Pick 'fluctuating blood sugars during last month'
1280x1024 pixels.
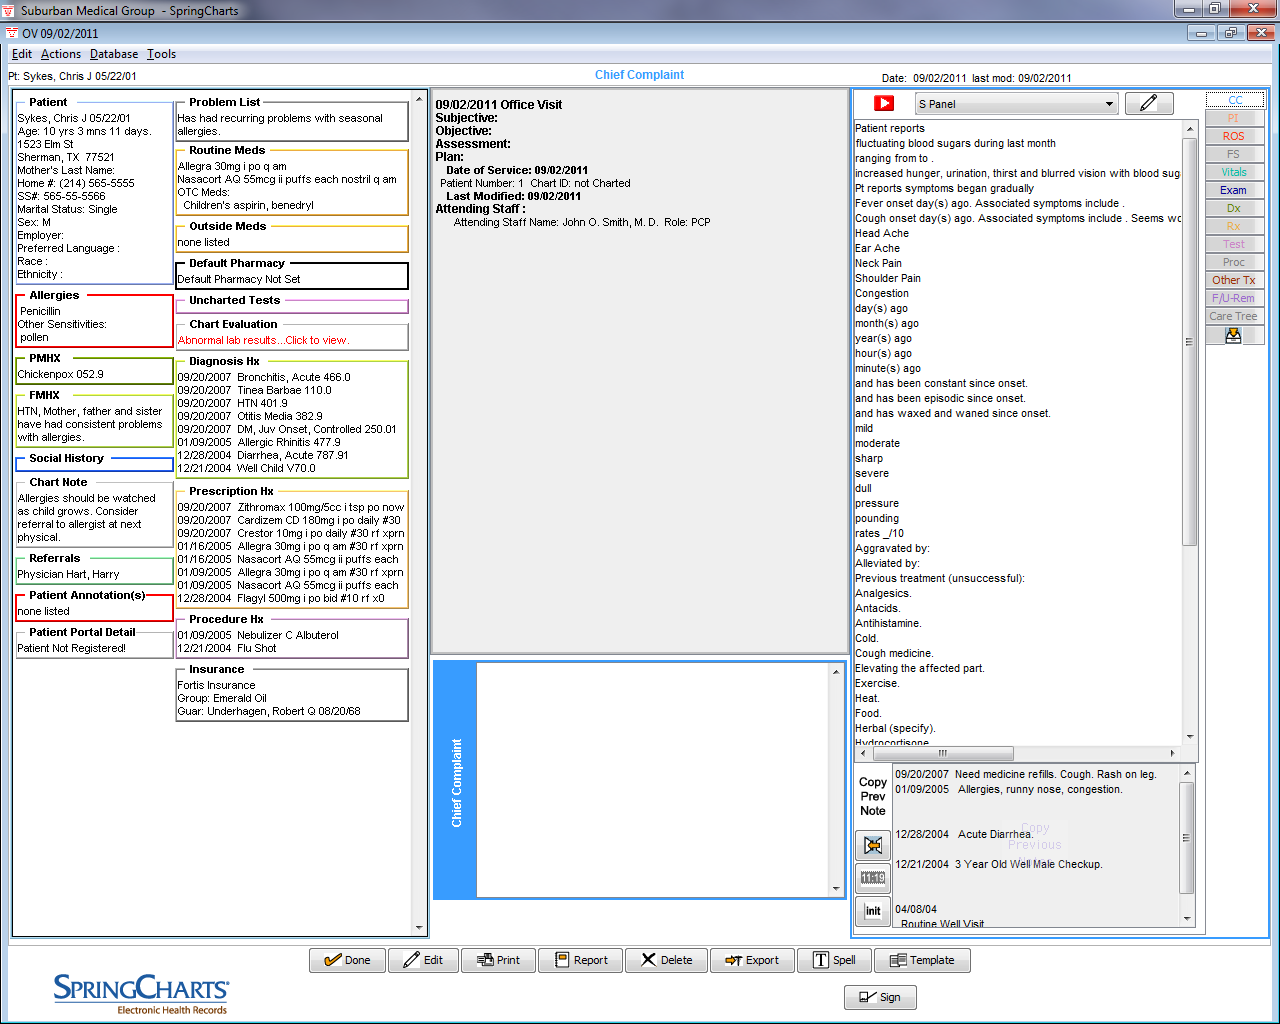(956, 143)
